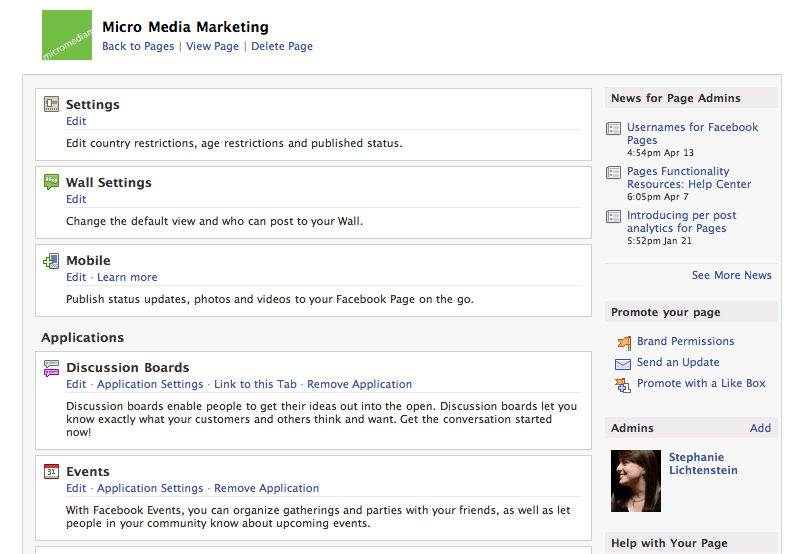Open Learn more under Mobile

coord(127,277)
